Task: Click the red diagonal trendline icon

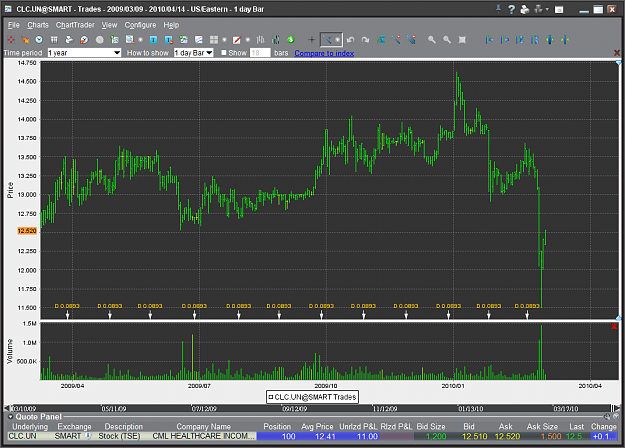Action: click(x=237, y=39)
